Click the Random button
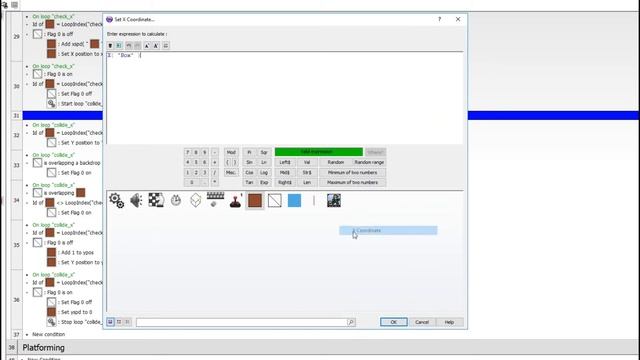Screen dimensions: 640x360 pos(336,162)
